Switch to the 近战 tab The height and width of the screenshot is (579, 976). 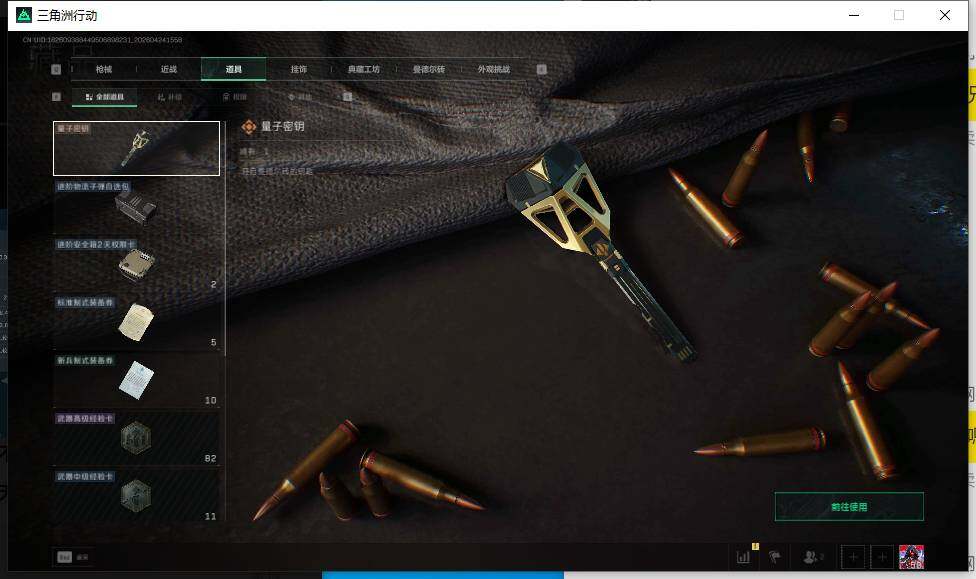[x=169, y=69]
